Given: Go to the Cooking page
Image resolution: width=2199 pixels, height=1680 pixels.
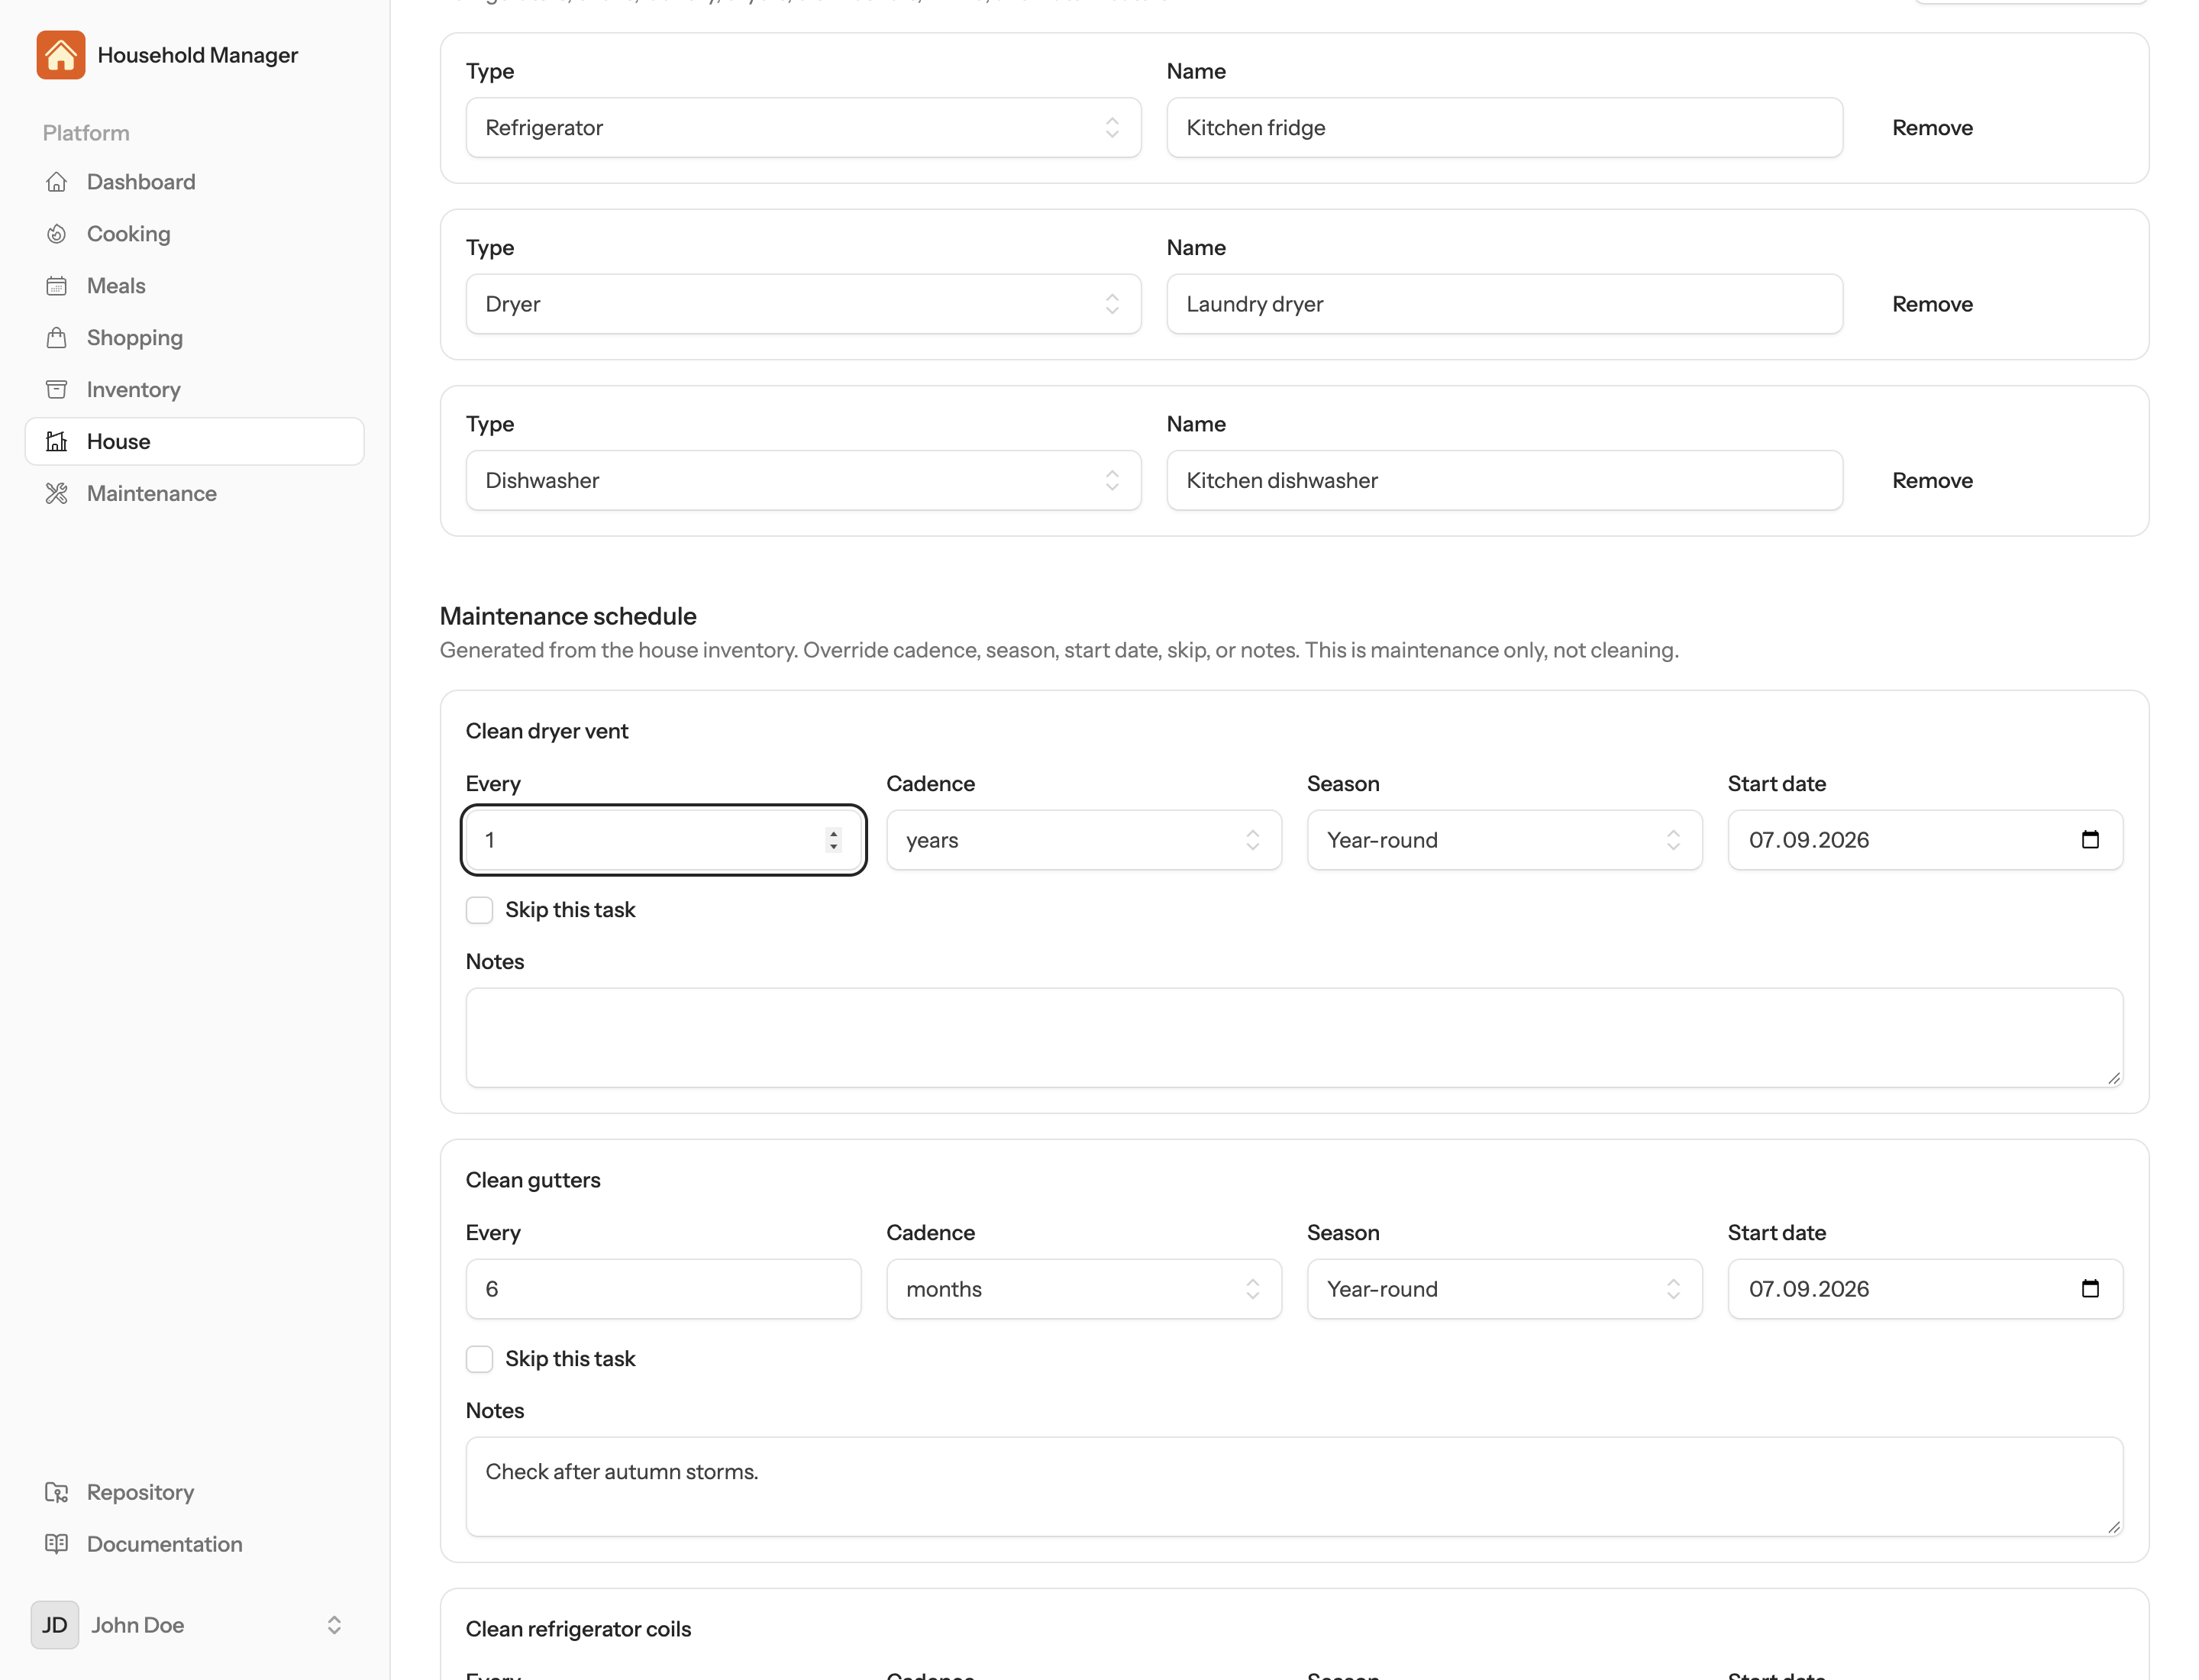Looking at the screenshot, I should [x=194, y=234].
